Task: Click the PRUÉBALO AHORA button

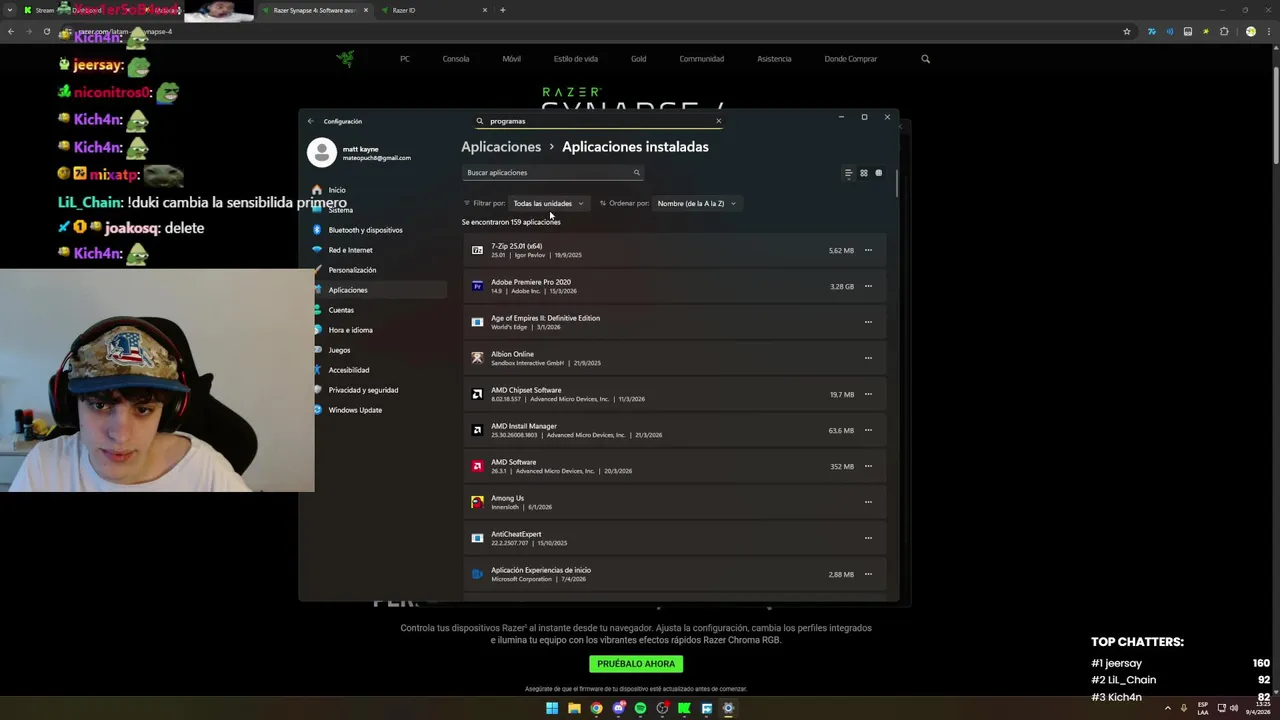Action: 636,664
